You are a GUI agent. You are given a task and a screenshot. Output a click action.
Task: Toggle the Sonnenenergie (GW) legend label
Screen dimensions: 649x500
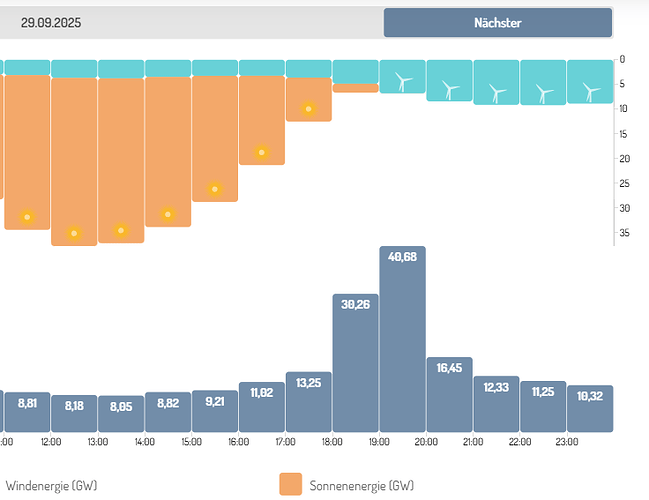point(360,486)
